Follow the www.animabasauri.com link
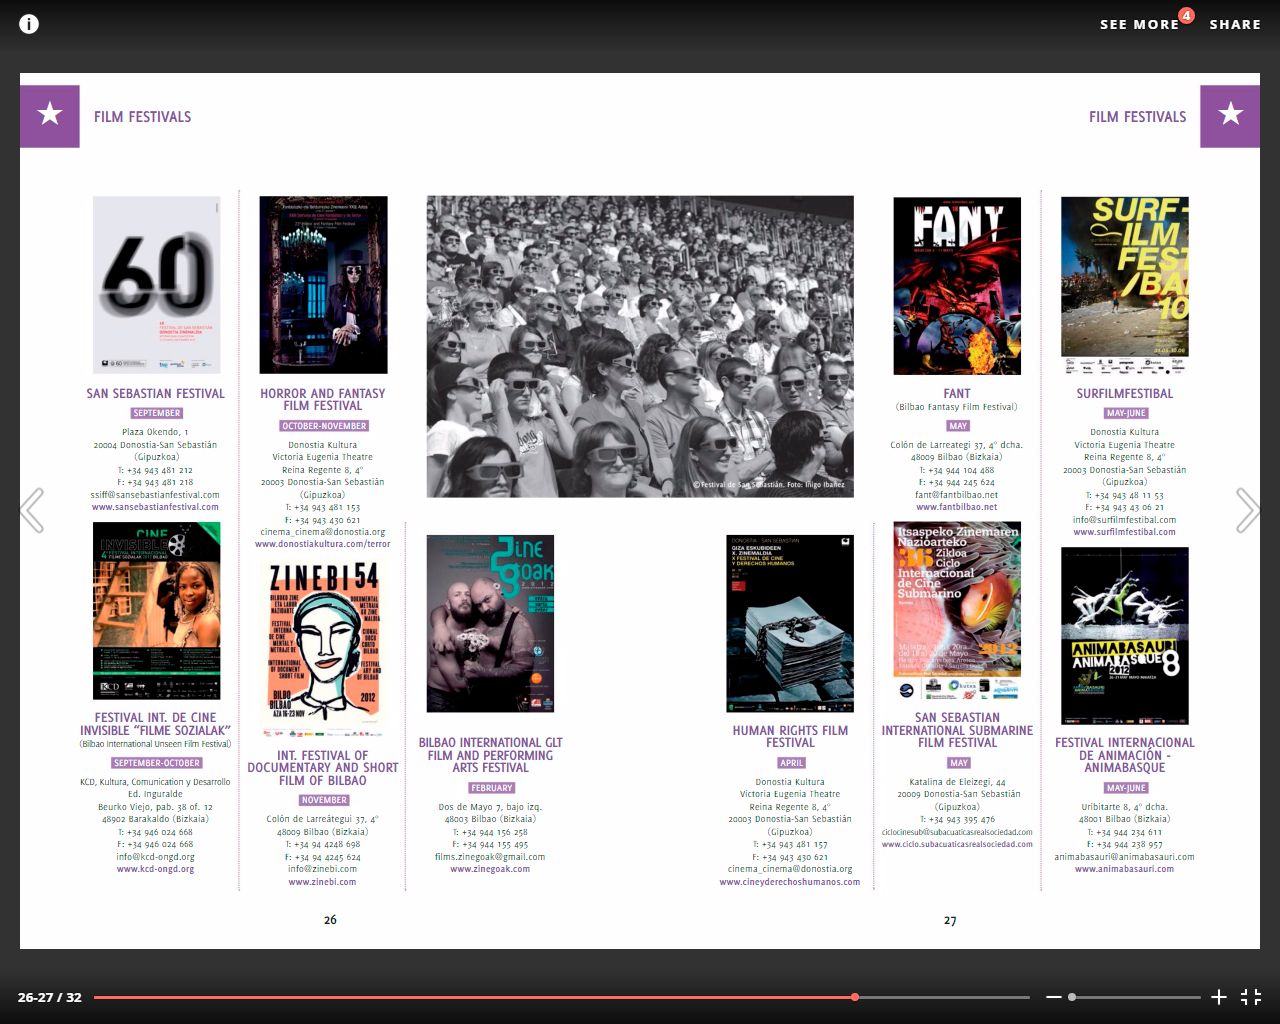Image resolution: width=1280 pixels, height=1024 pixels. click(x=1124, y=869)
